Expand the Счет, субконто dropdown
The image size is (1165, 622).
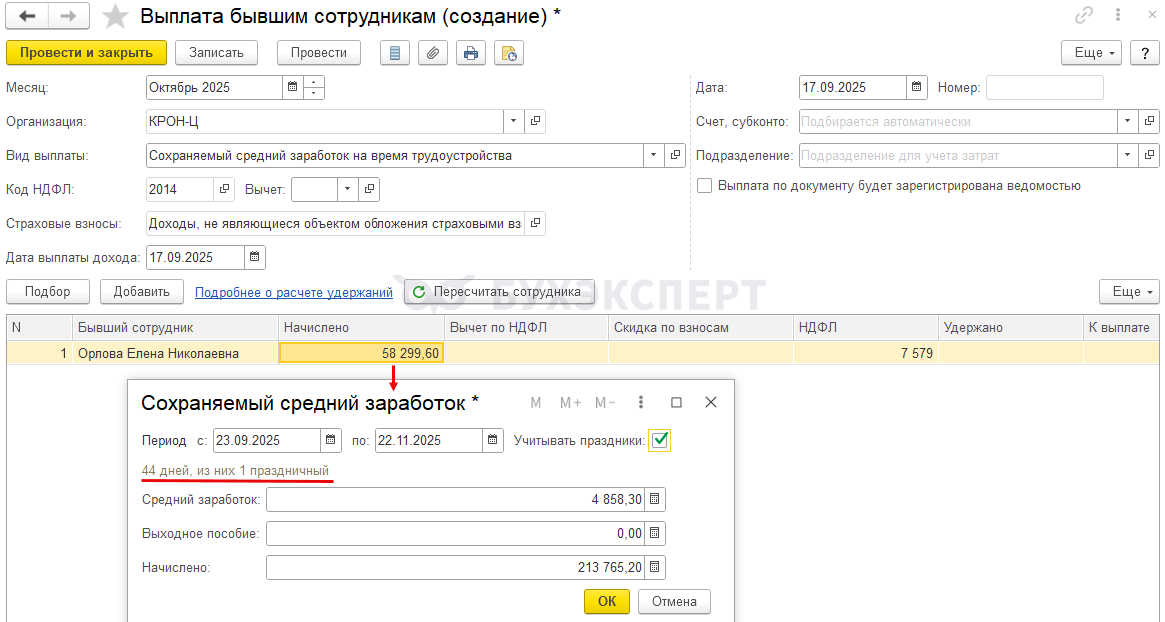click(x=1128, y=121)
